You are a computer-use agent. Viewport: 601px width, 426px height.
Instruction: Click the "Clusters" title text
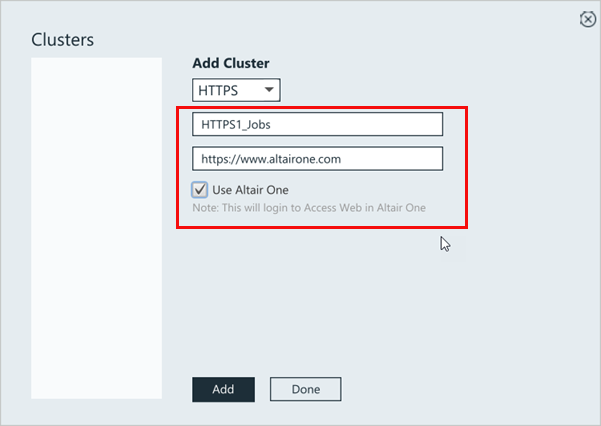pos(63,40)
